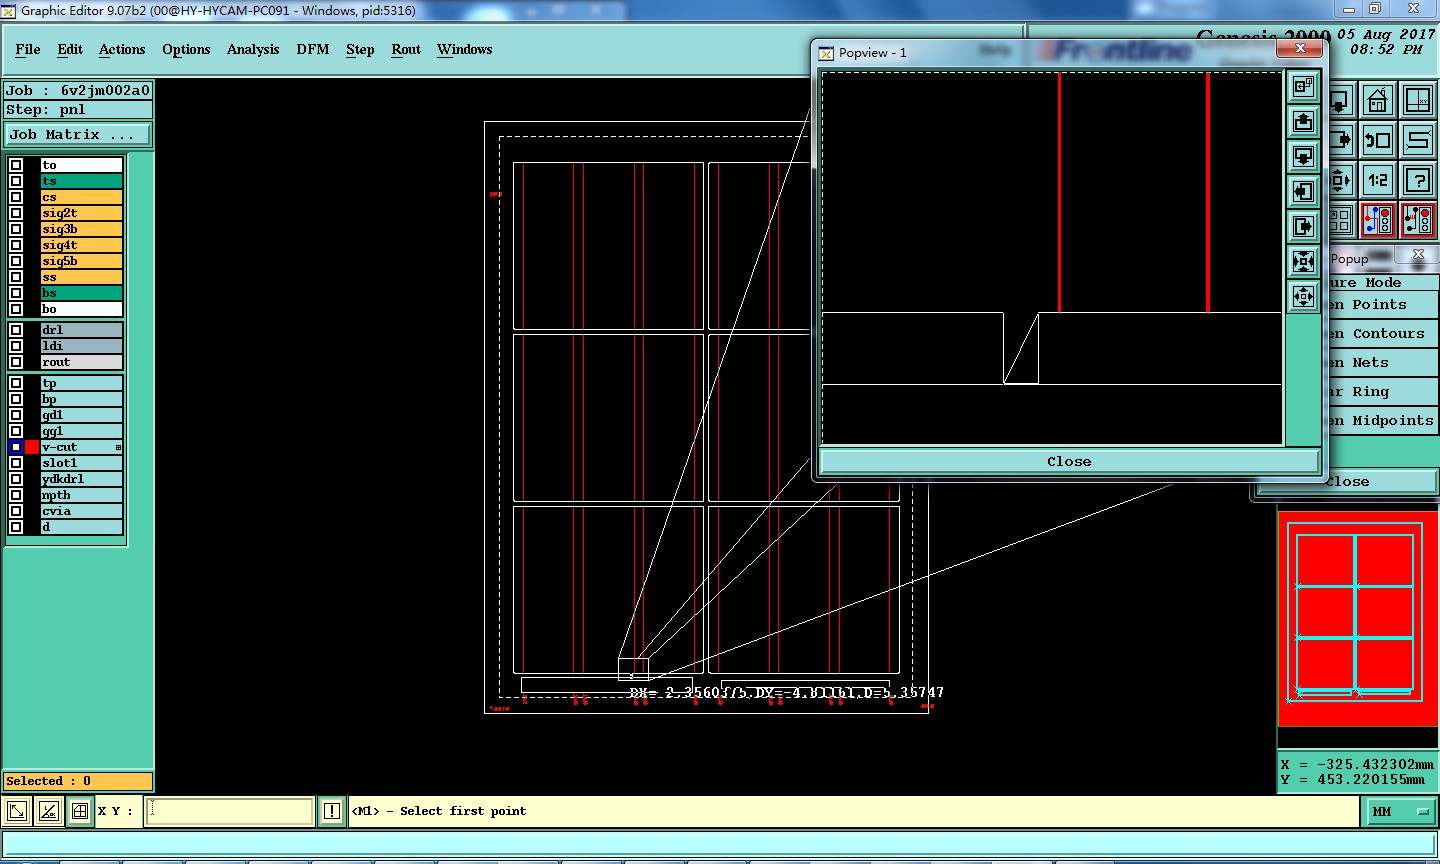The image size is (1440, 864).
Task: Click the undo zoom (previous view) icon
Action: [1378, 140]
